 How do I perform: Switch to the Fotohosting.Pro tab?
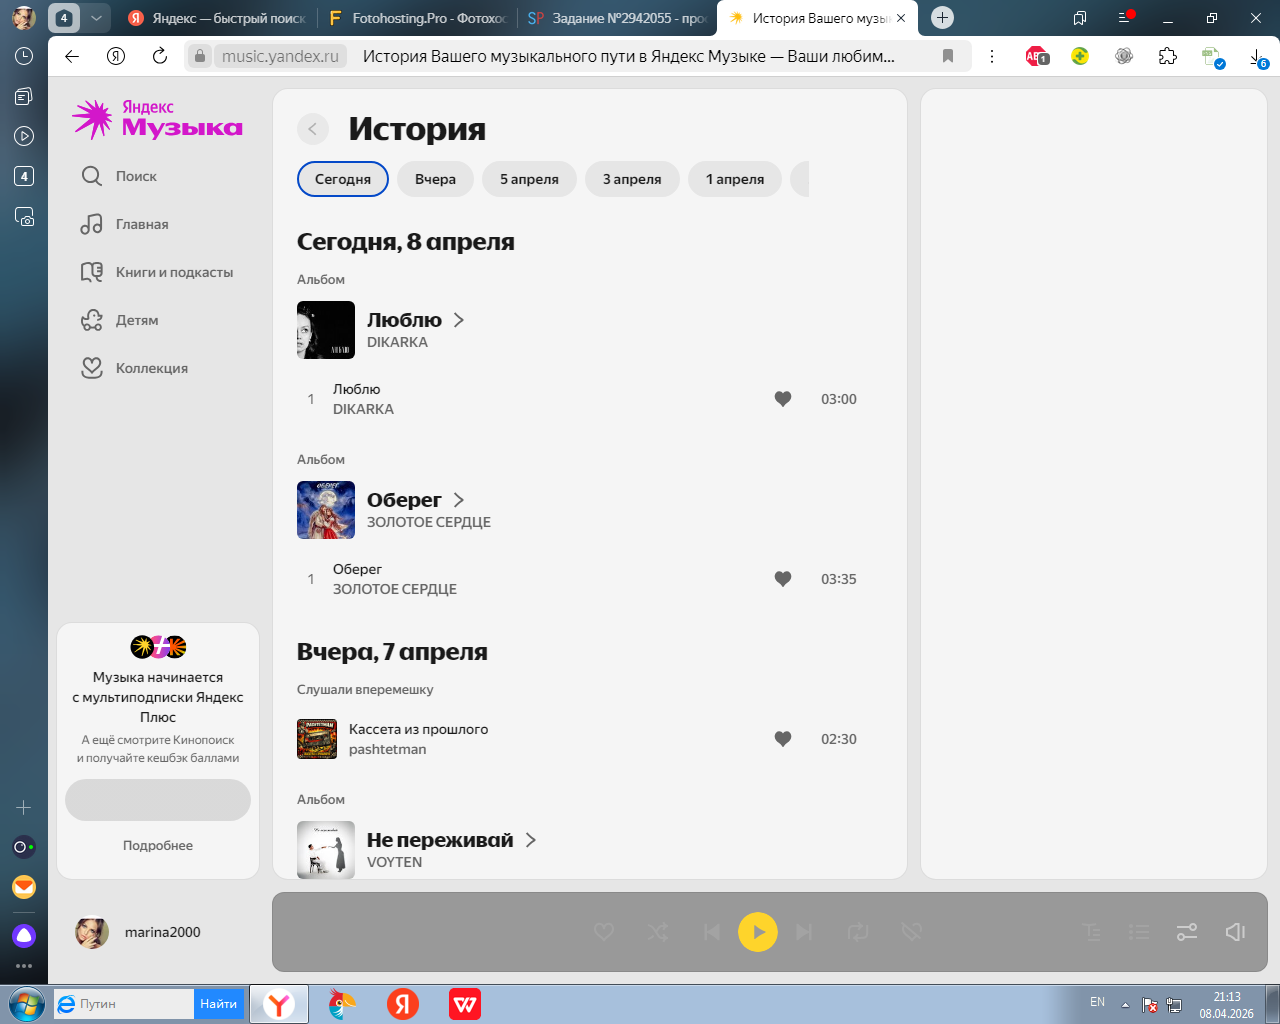[417, 18]
